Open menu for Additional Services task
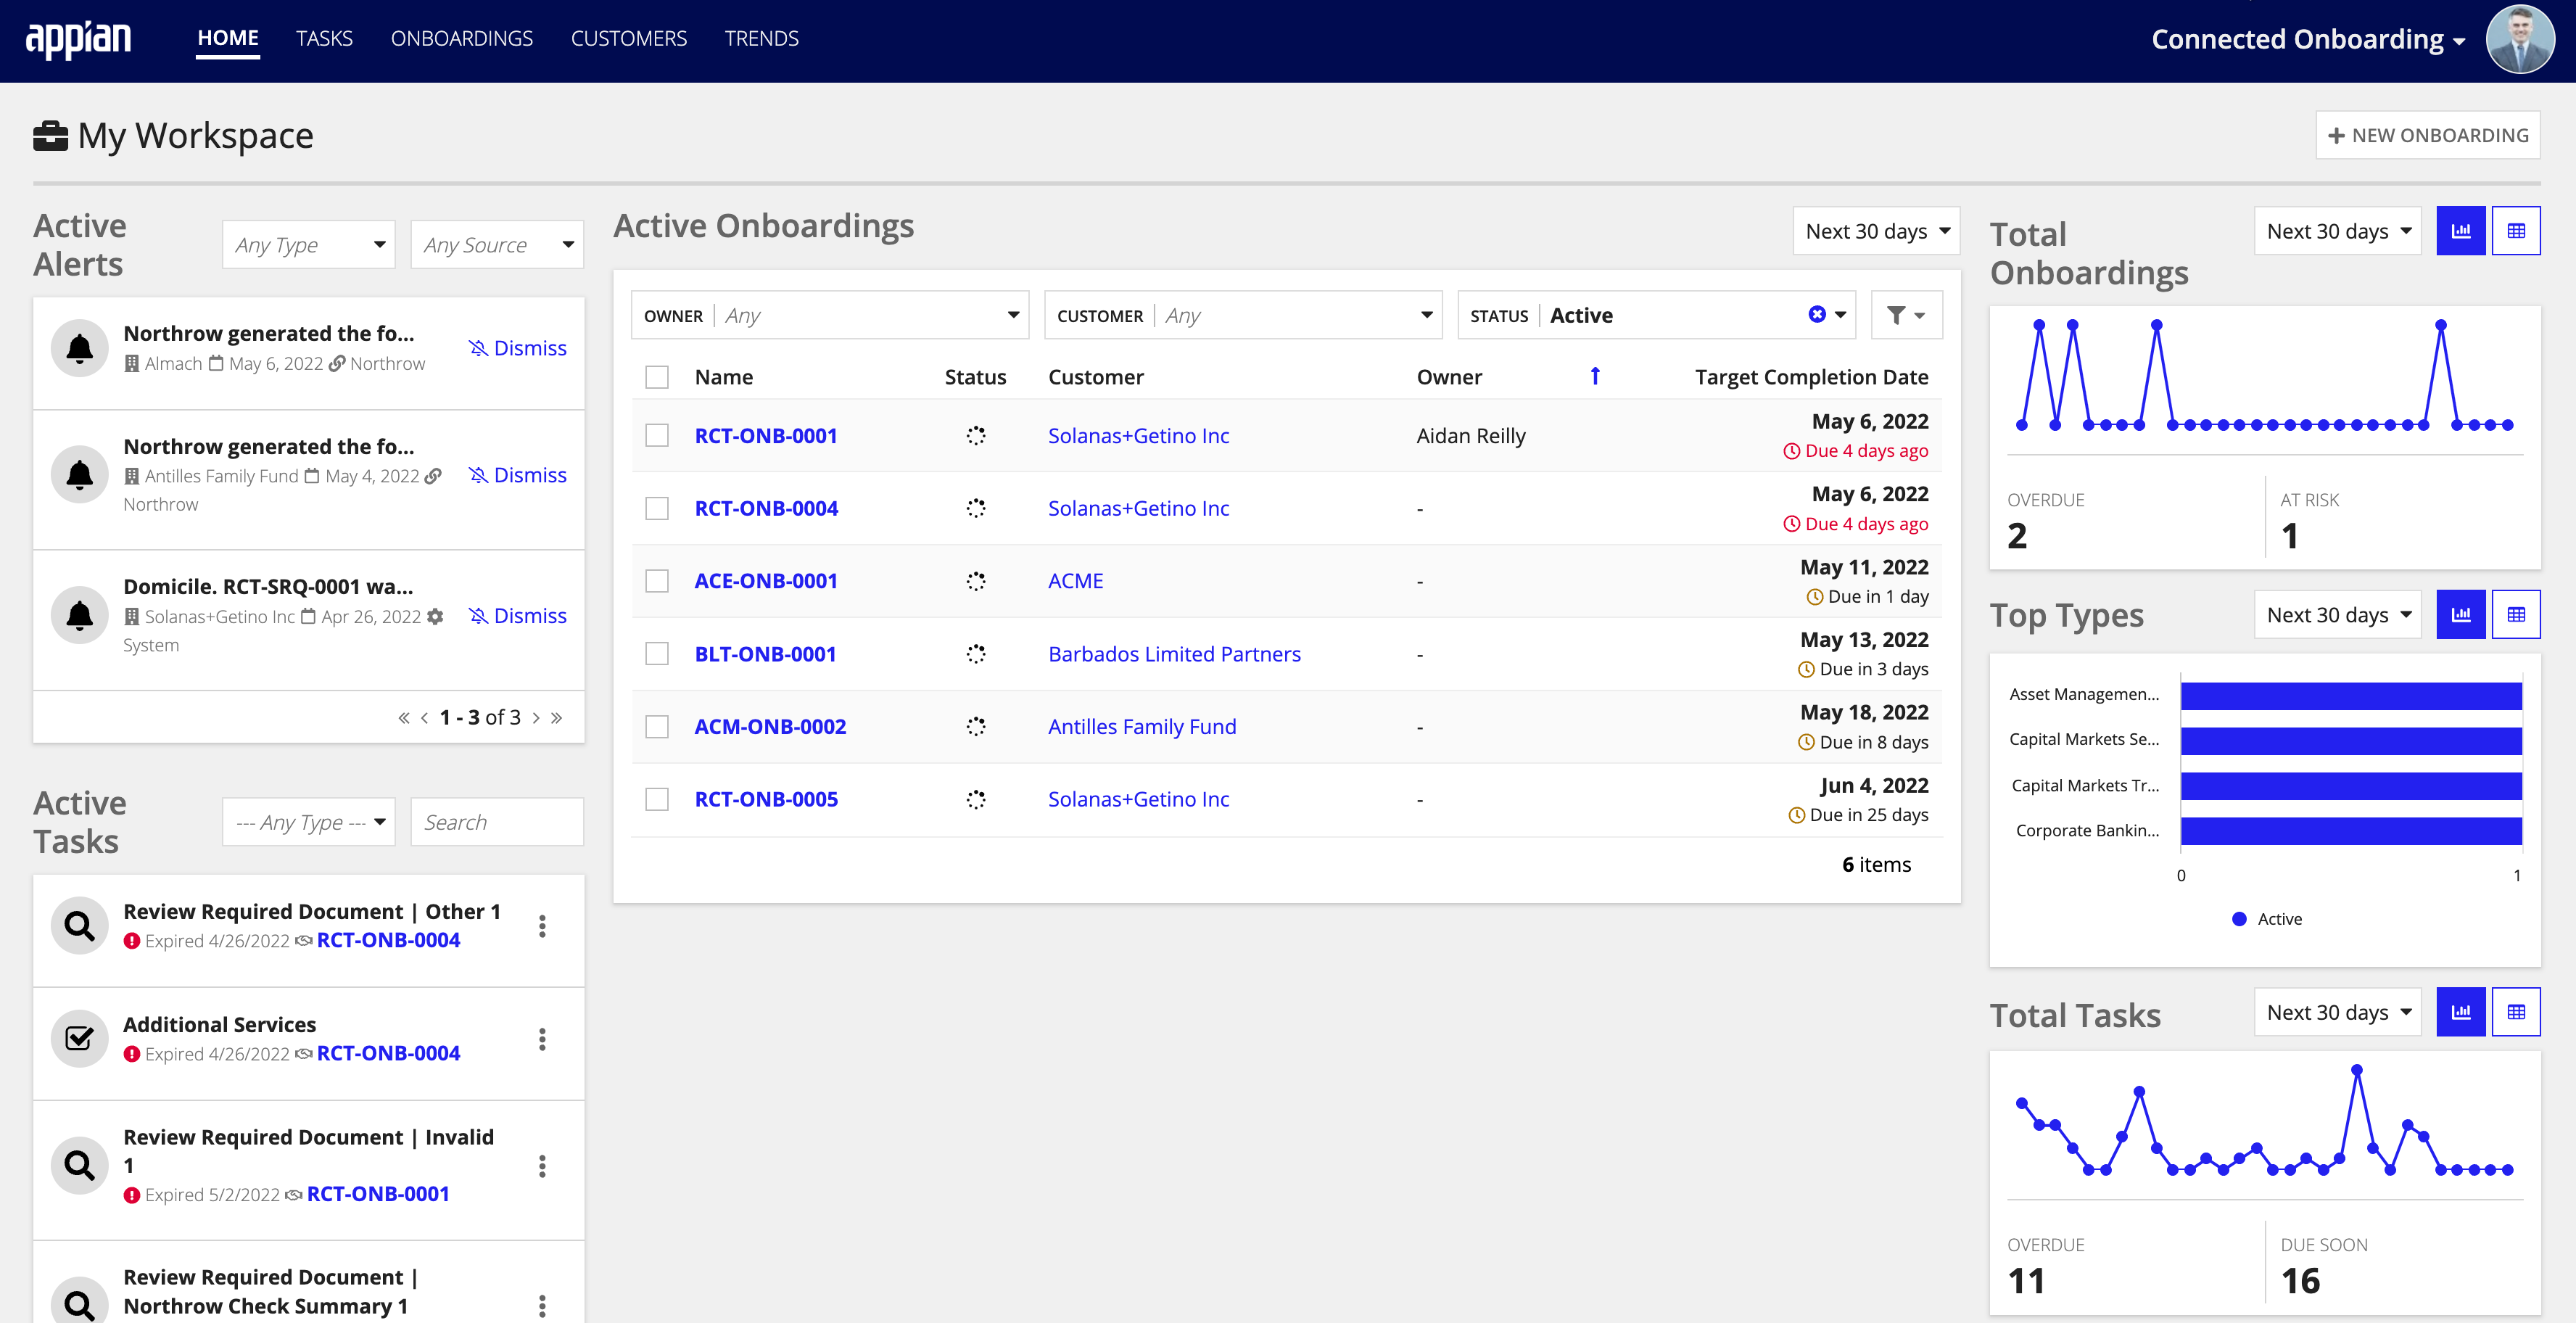2576x1323 pixels. tap(542, 1039)
